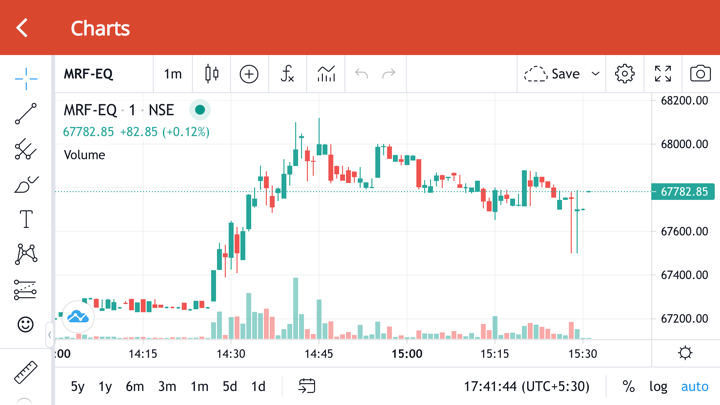720x405 pixels.
Task: Click the blue cloud logo on chart
Action: click(78, 317)
